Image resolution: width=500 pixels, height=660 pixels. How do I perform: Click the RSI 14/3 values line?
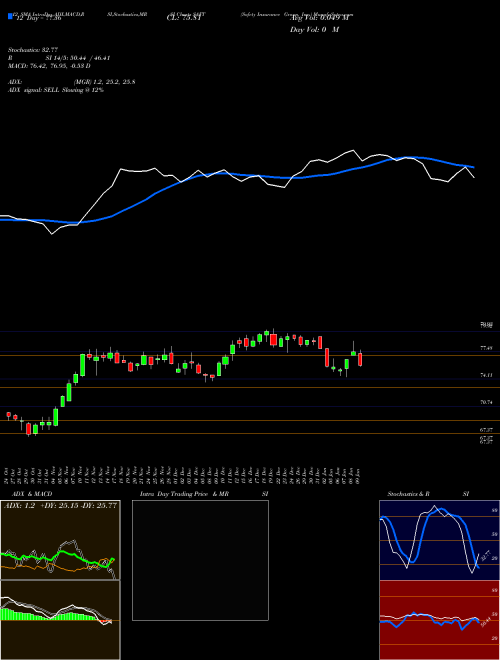click(x=59, y=58)
